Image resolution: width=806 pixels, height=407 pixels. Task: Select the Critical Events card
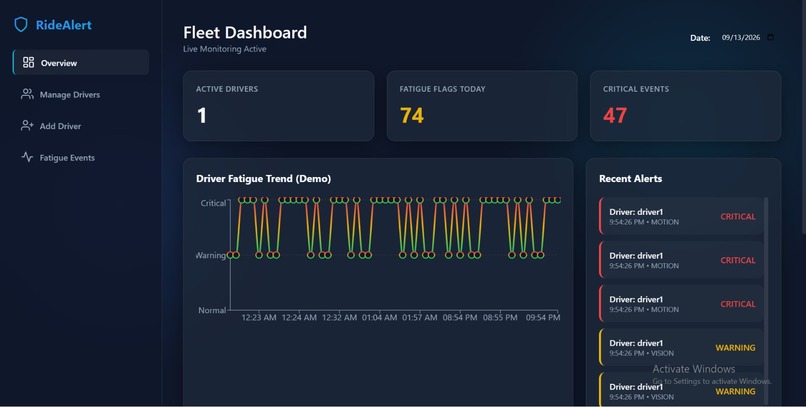pos(686,106)
